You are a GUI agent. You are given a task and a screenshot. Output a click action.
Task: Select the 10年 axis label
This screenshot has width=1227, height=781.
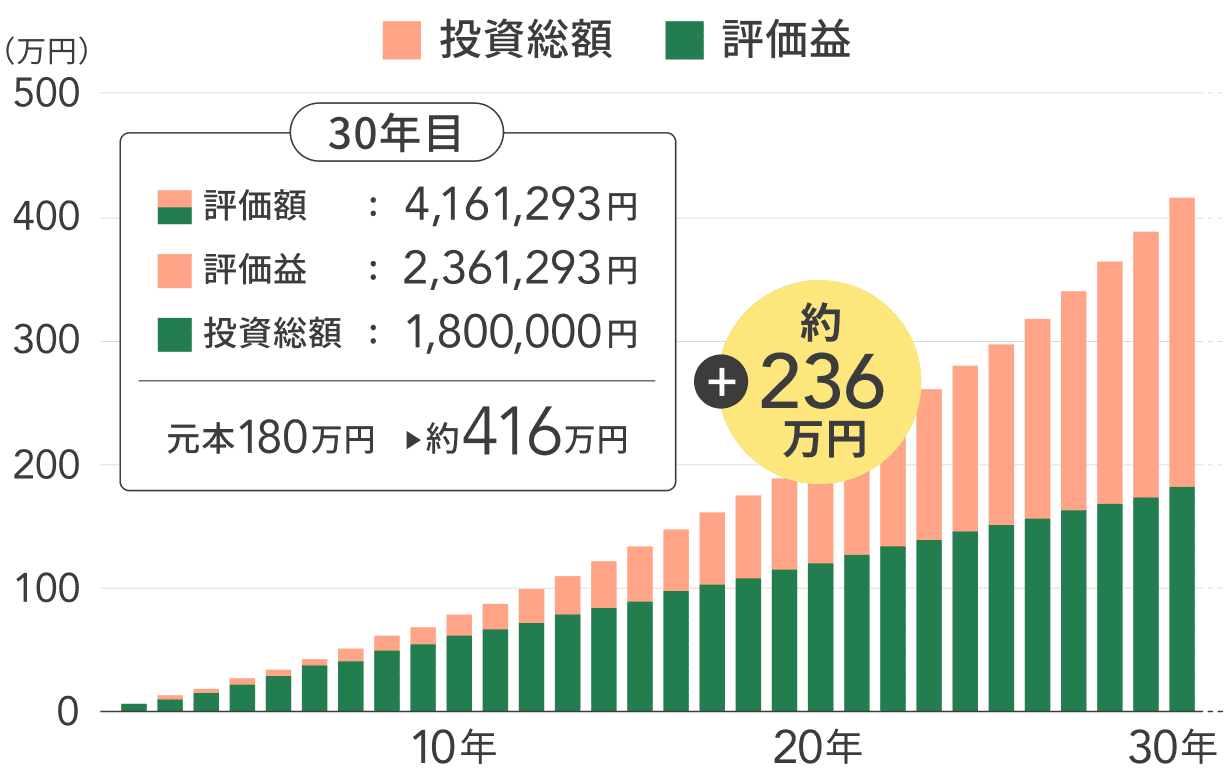click(452, 746)
